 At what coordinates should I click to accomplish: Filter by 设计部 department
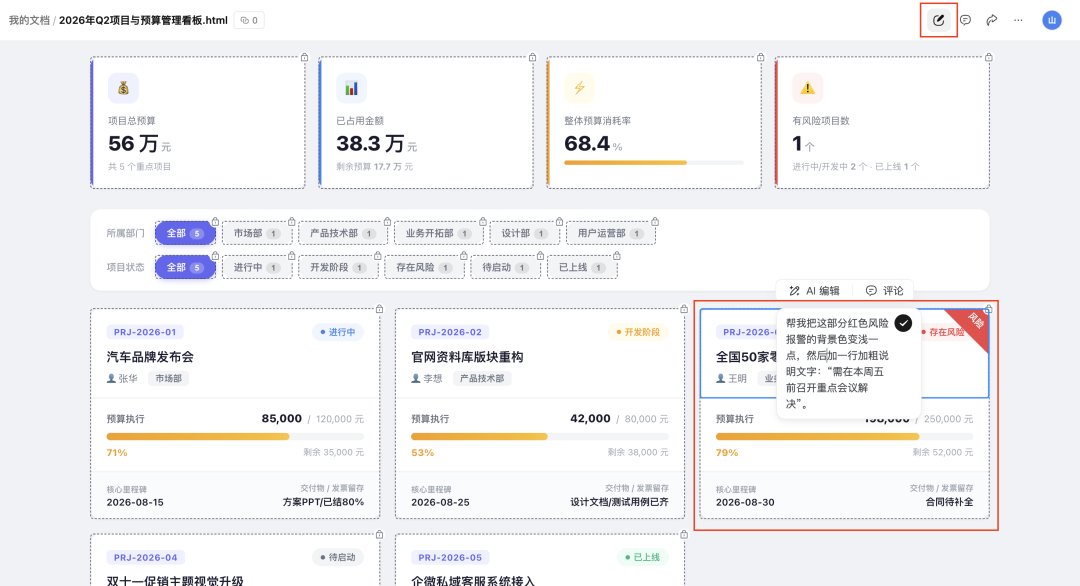click(x=524, y=233)
